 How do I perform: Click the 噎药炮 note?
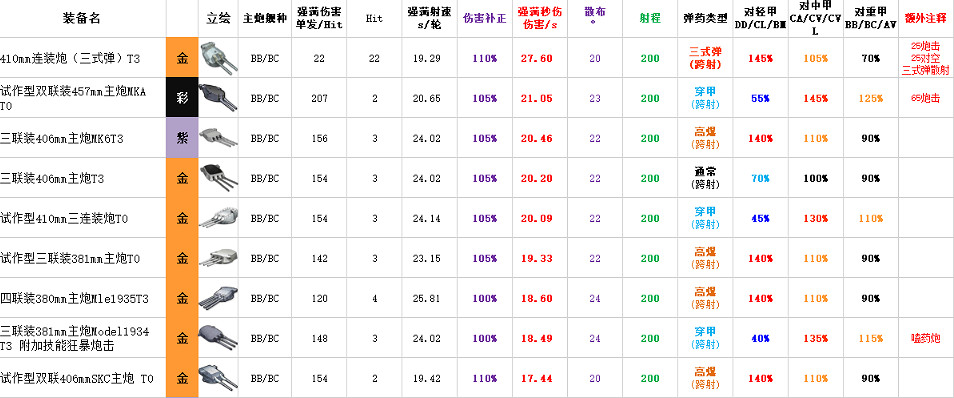(x=925, y=338)
